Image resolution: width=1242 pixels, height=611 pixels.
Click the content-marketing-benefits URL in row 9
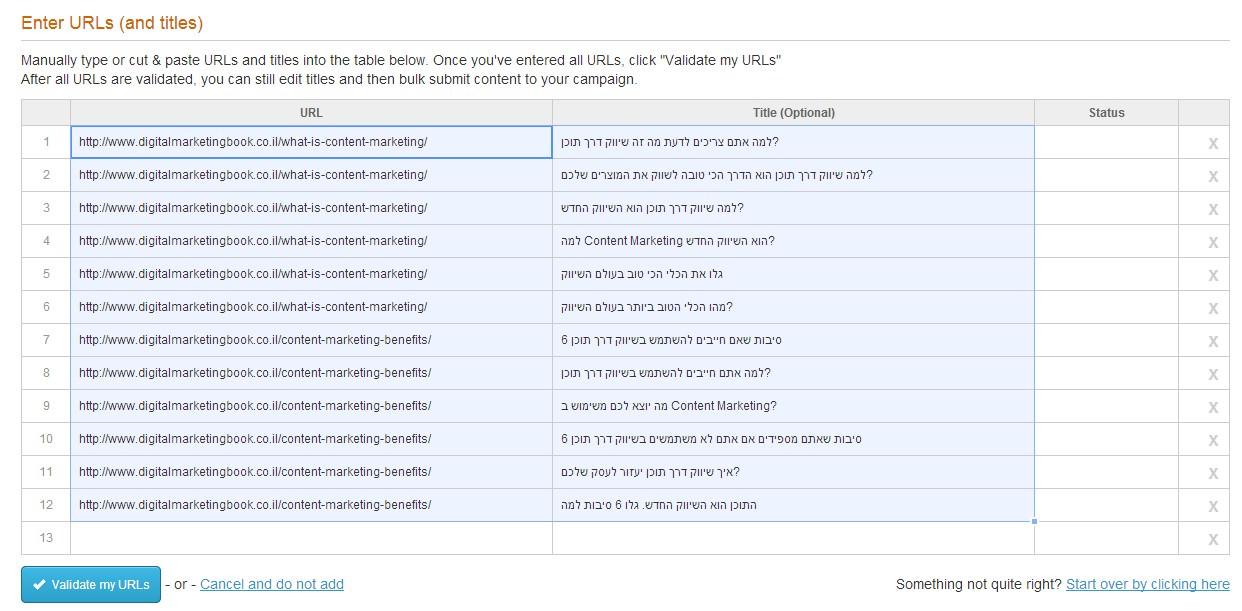(311, 406)
